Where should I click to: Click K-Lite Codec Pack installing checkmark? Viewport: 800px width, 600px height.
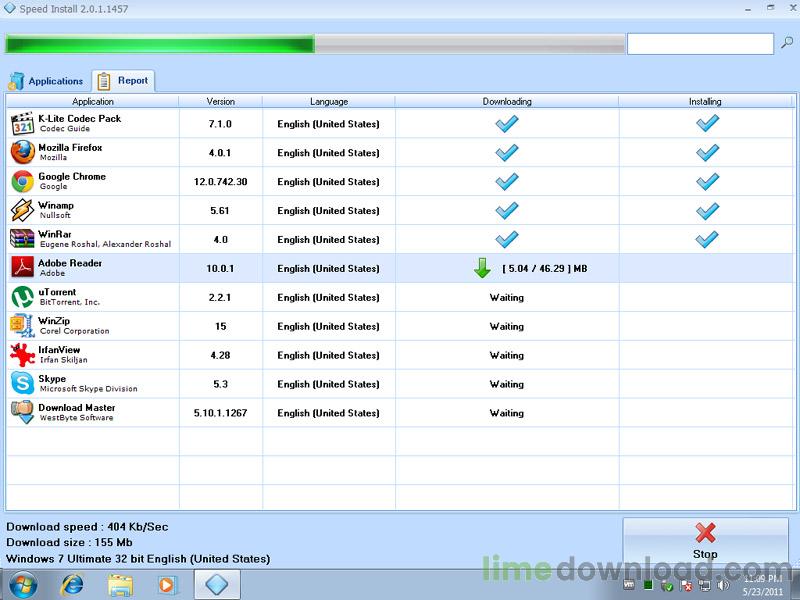tap(707, 123)
